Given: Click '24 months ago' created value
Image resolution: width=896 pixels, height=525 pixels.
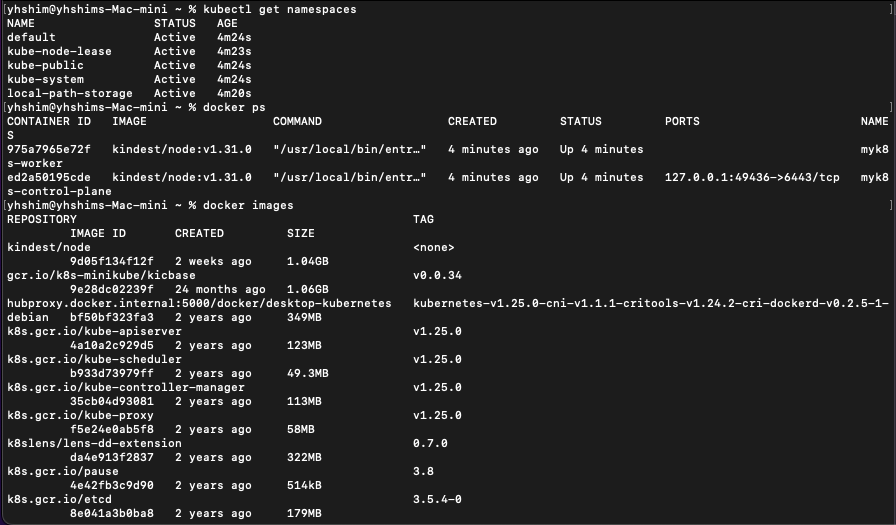Looking at the screenshot, I should coord(220,289).
